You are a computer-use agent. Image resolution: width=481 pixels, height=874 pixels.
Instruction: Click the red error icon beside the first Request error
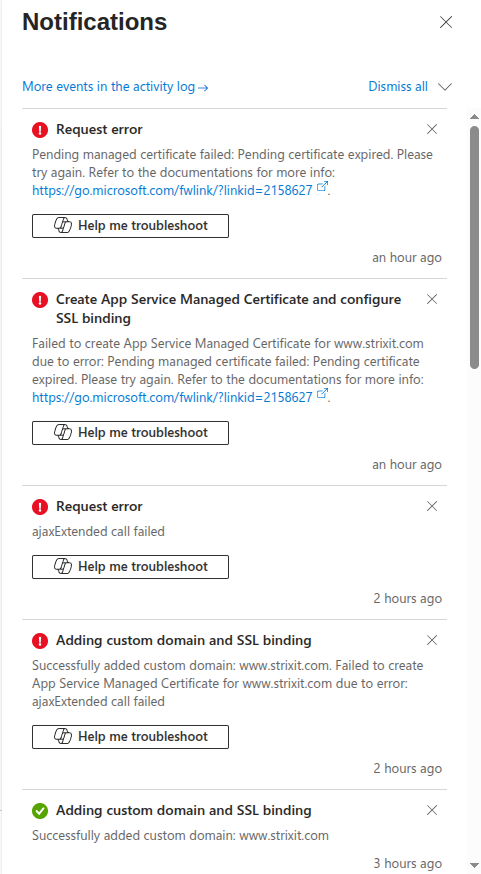[x=40, y=130]
